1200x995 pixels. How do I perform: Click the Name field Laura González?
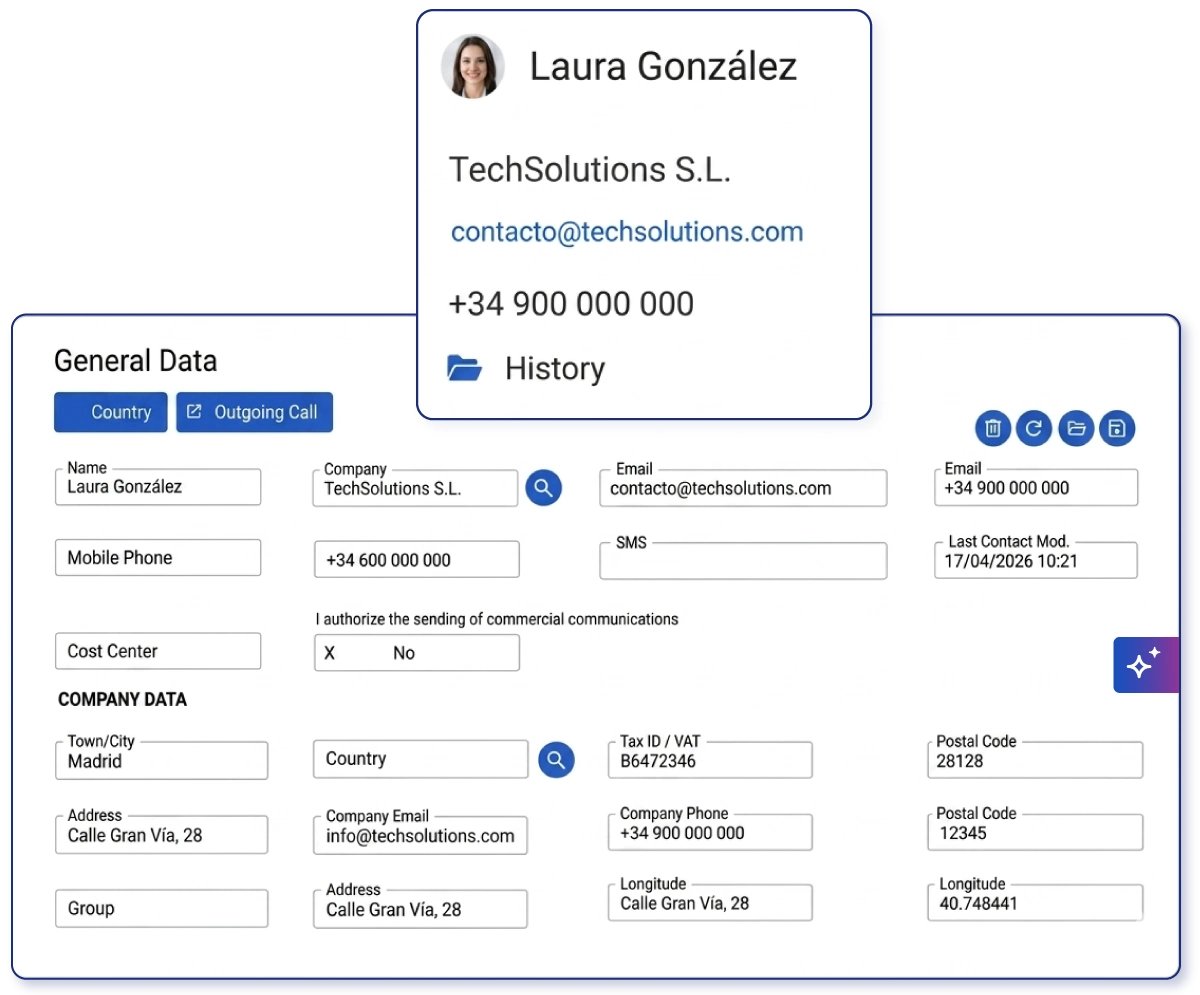(158, 487)
